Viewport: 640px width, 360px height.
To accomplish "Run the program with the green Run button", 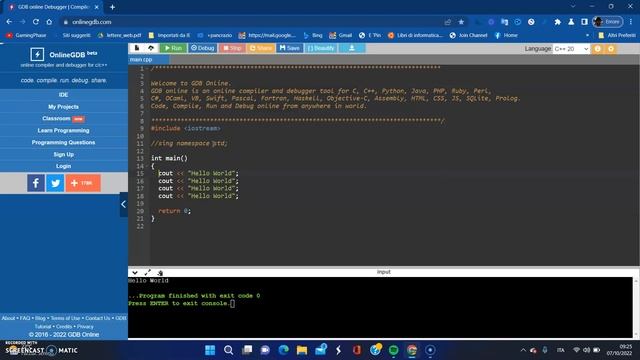I will 173,48.
